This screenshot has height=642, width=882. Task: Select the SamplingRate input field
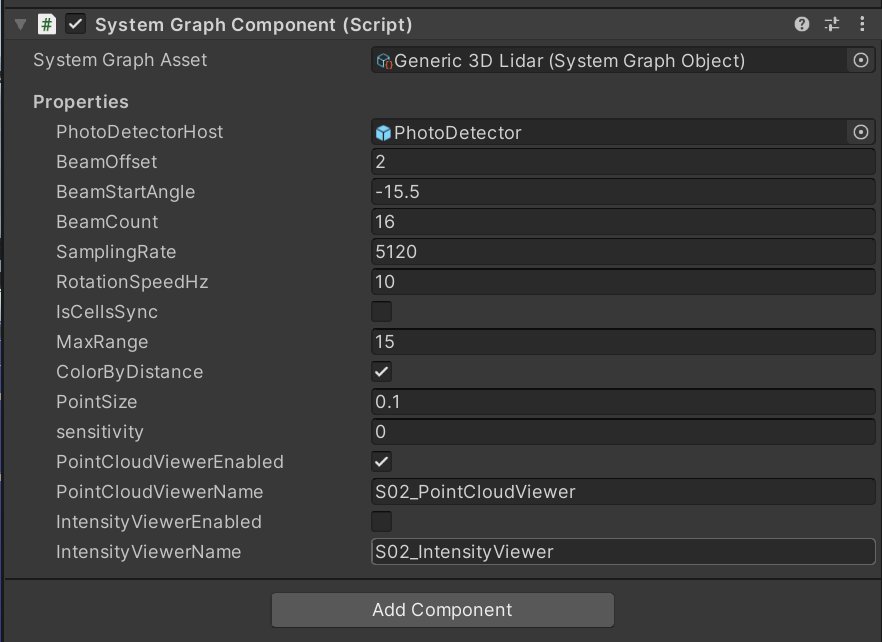622,252
